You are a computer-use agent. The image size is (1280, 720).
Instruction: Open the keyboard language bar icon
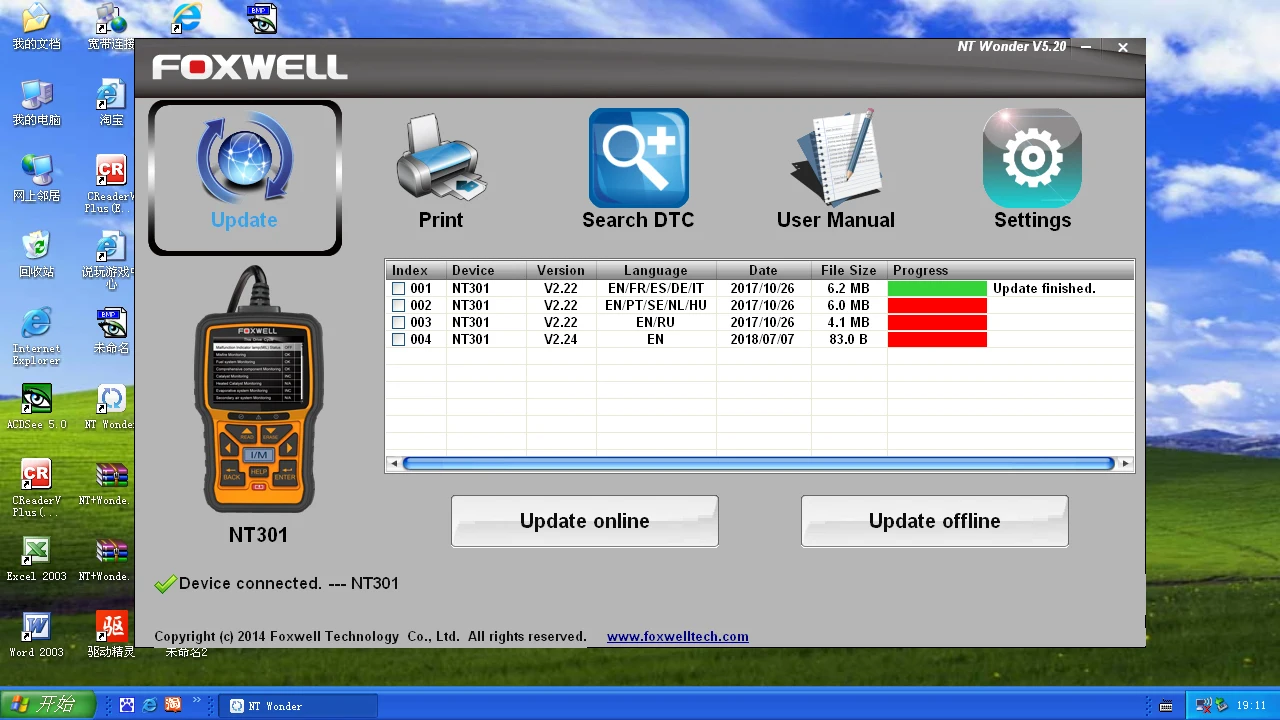click(1166, 706)
